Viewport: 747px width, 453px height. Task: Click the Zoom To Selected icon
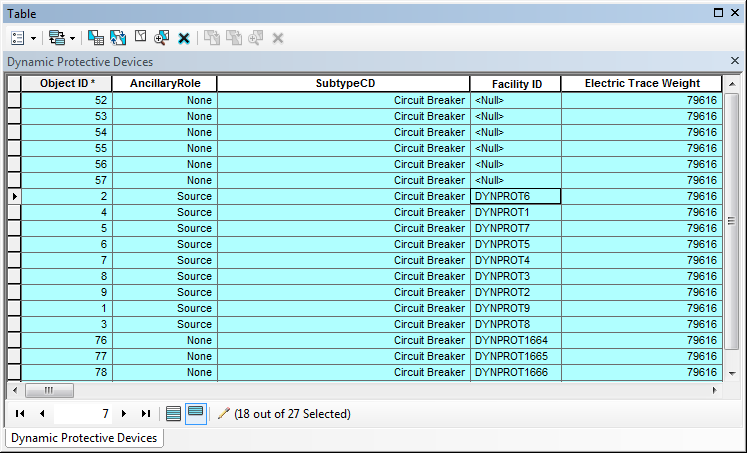(x=162, y=37)
